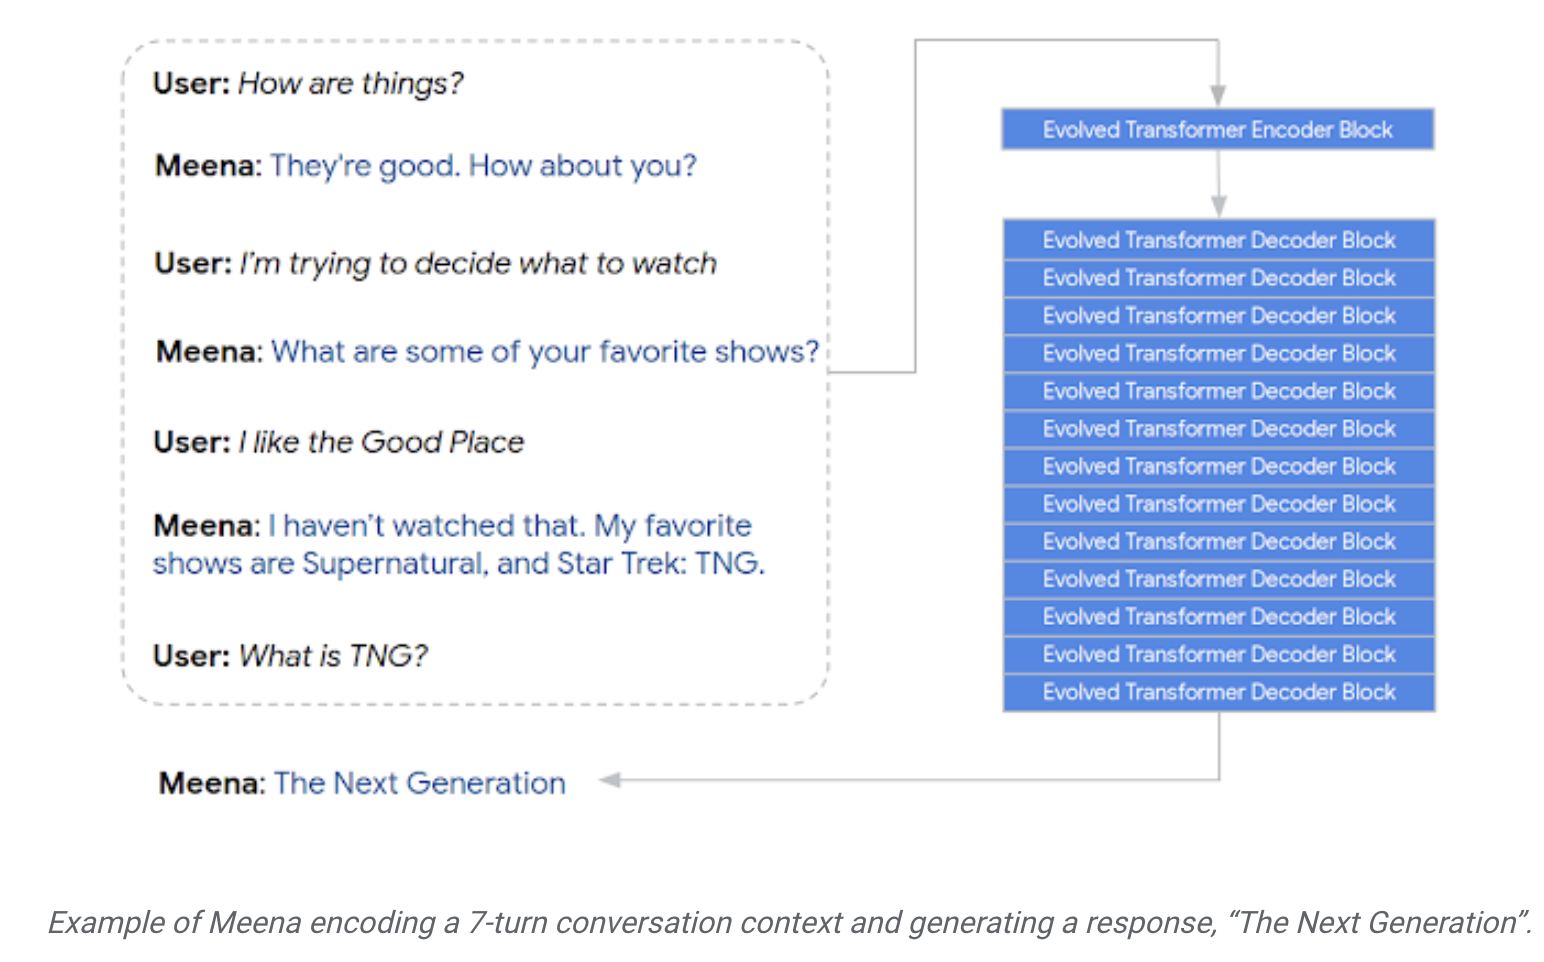Click "I'm trying to decide what to watch"
The height and width of the screenshot is (962, 1544).
(478, 263)
